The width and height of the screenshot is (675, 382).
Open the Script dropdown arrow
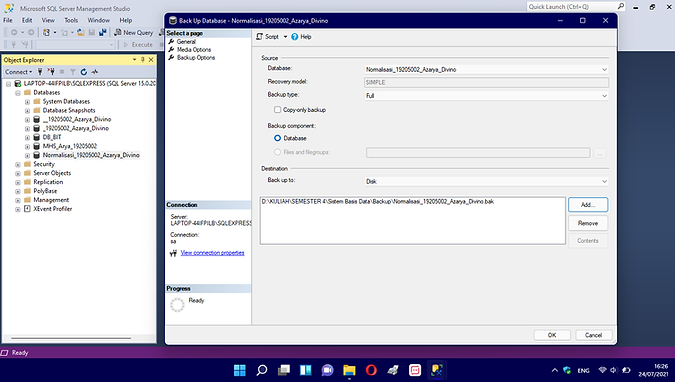[x=285, y=37]
